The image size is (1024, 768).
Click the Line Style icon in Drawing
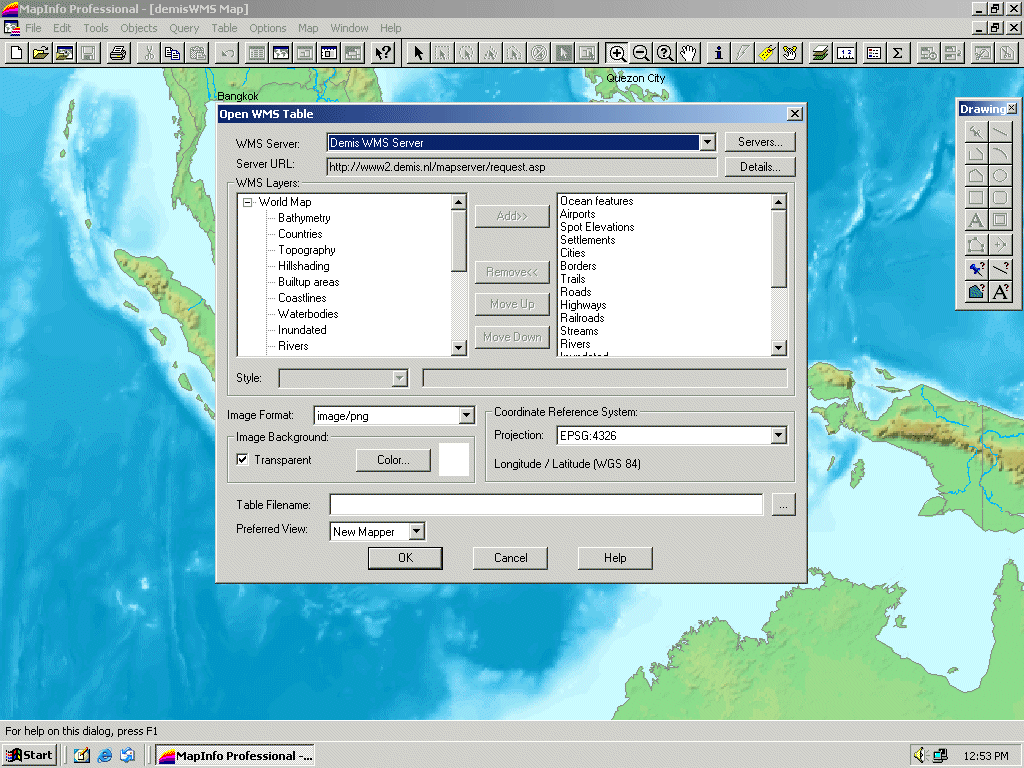coord(1000,268)
